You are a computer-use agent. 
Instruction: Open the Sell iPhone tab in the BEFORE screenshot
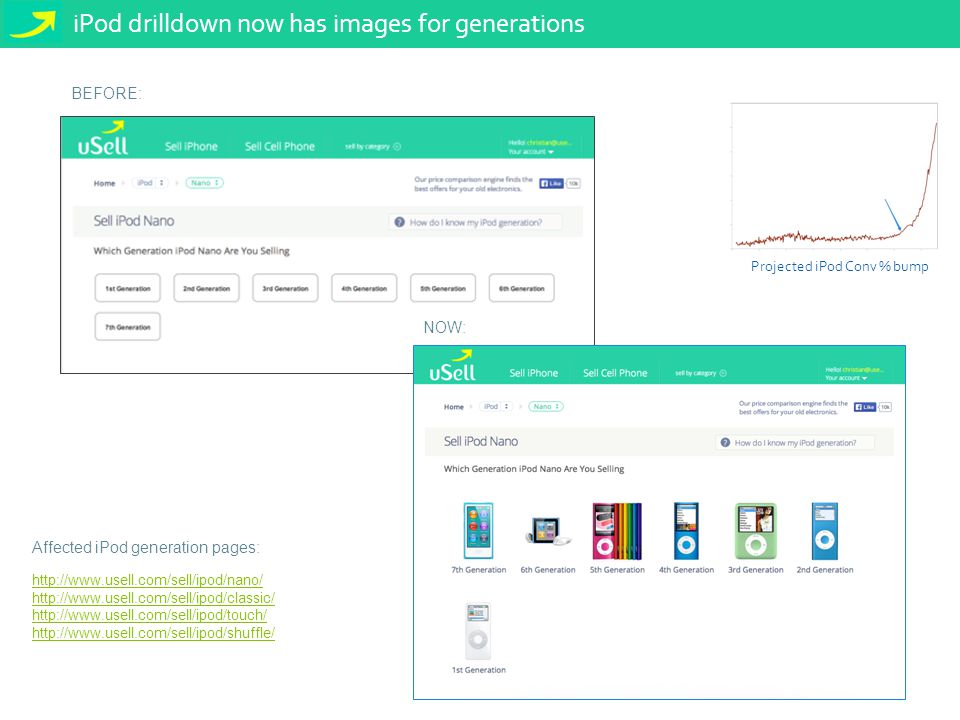191,146
